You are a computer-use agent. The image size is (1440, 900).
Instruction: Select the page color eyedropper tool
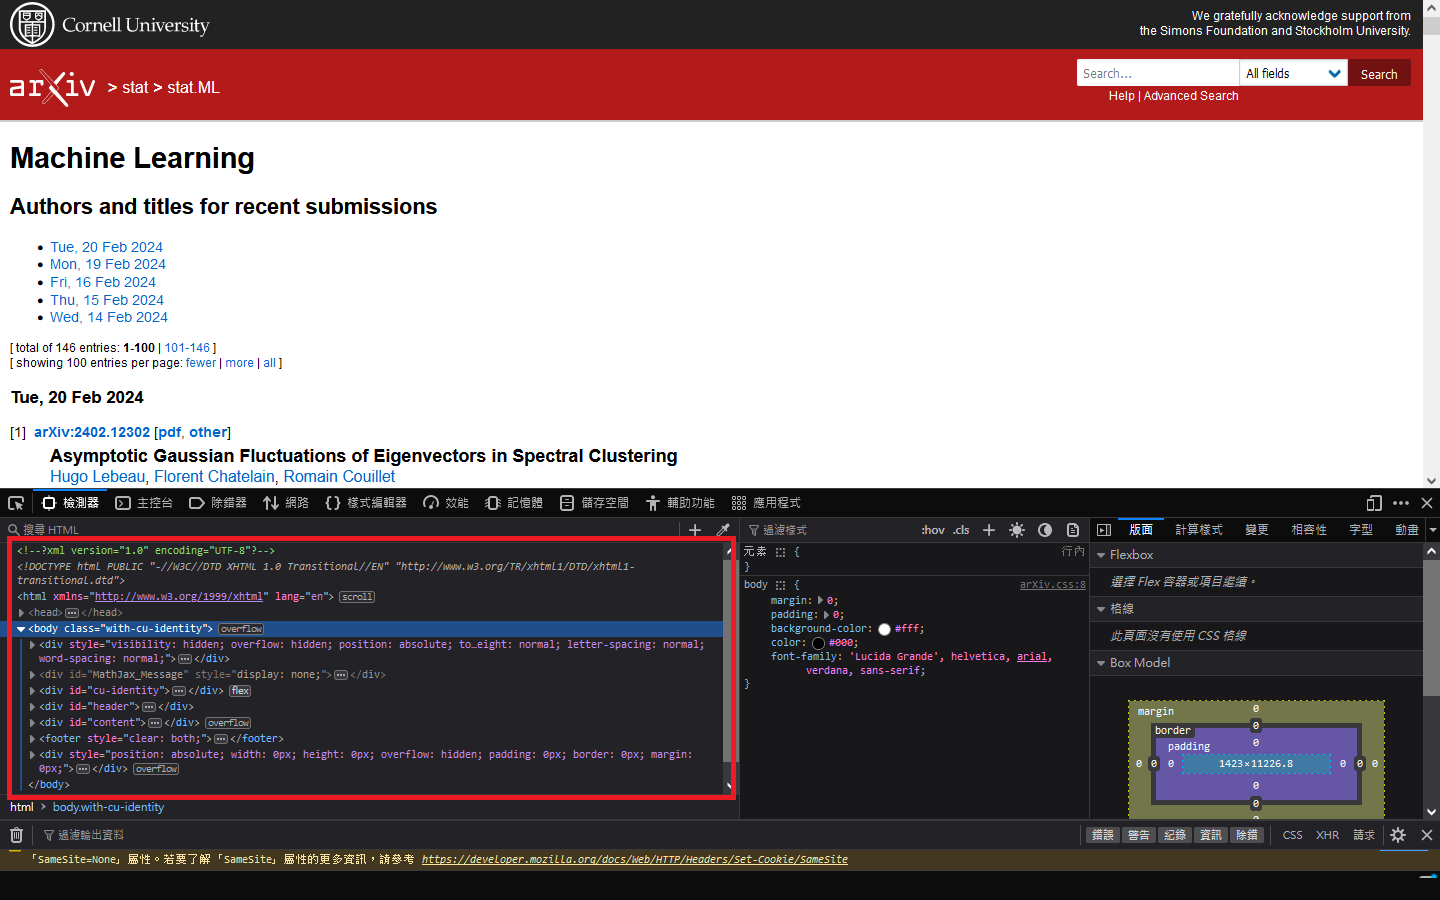723,530
